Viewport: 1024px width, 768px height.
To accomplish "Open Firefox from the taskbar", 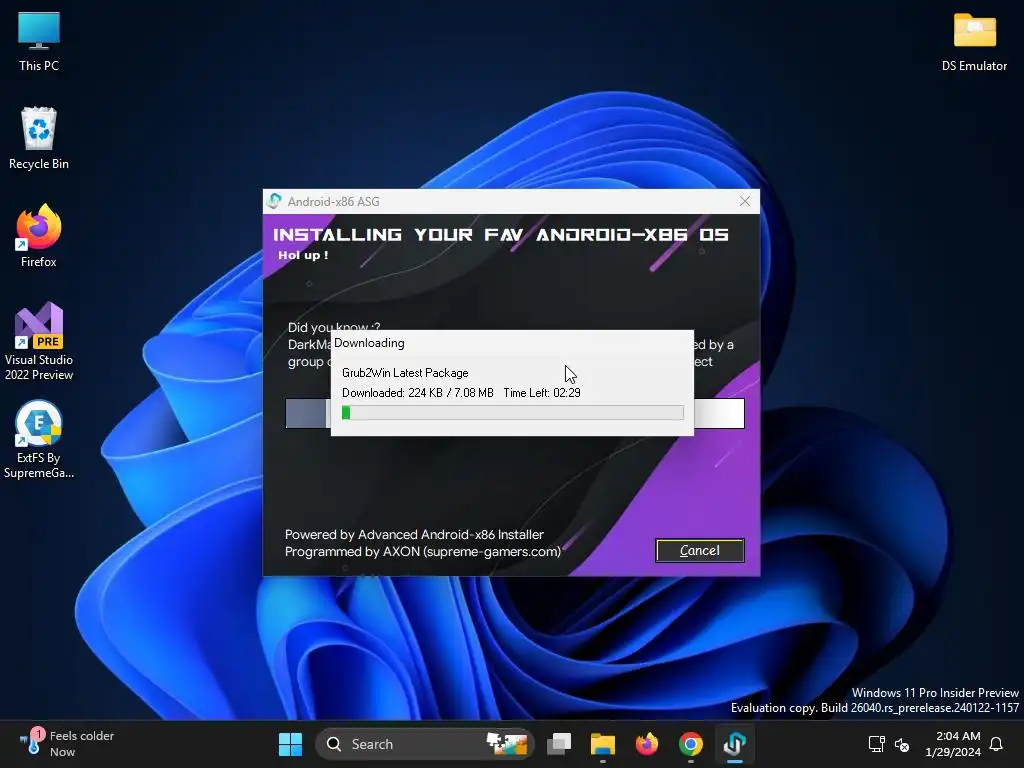I will tap(647, 744).
